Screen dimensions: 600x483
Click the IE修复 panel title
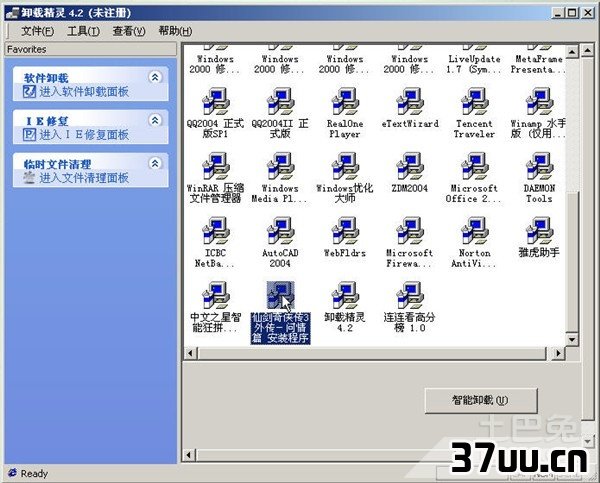coord(46,121)
